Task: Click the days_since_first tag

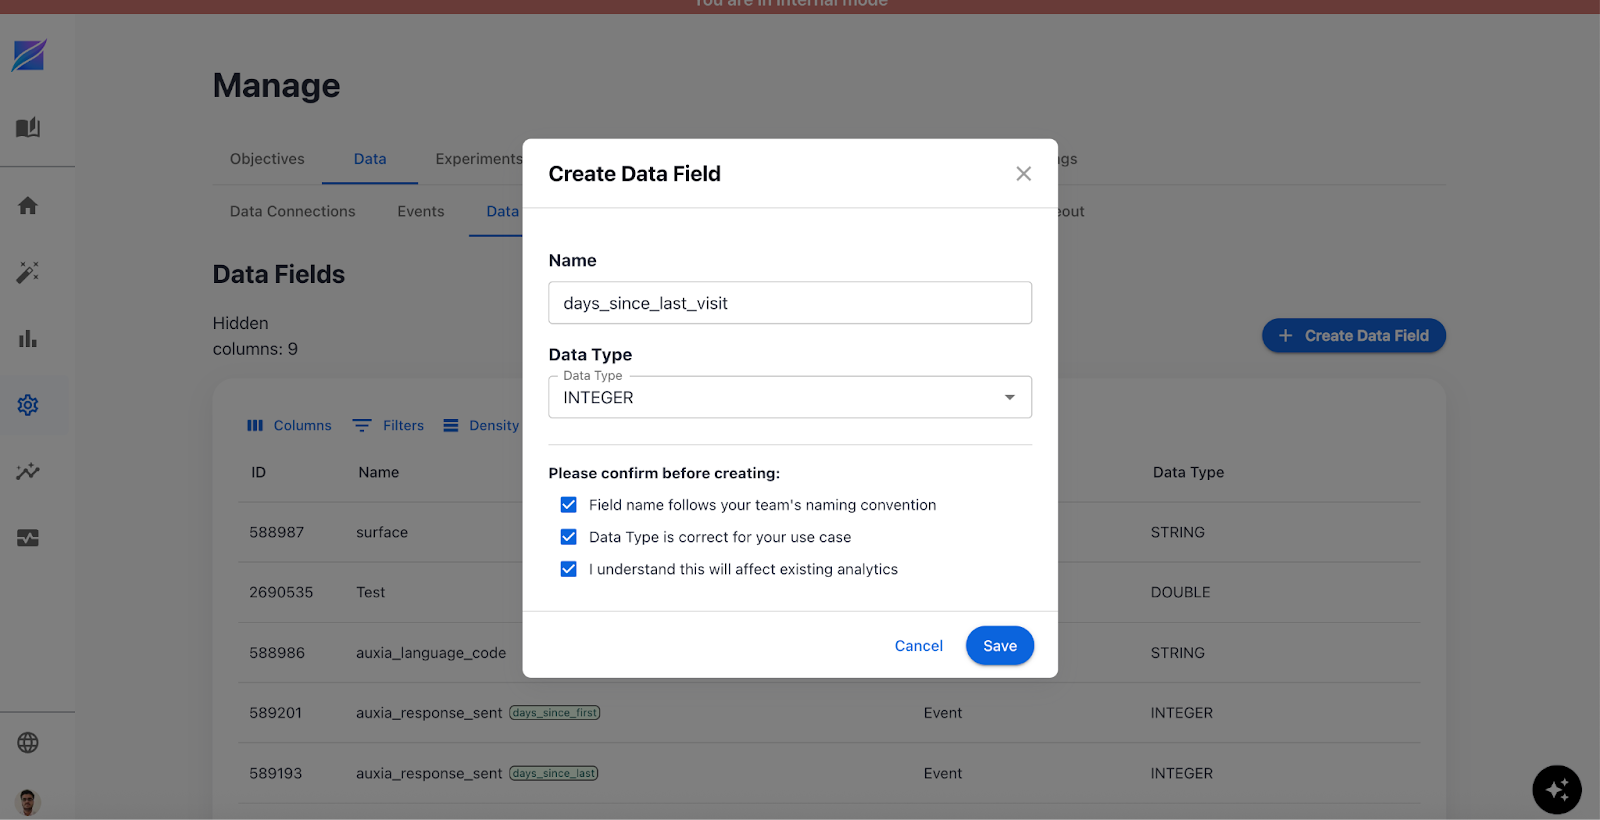Action: click(x=555, y=713)
